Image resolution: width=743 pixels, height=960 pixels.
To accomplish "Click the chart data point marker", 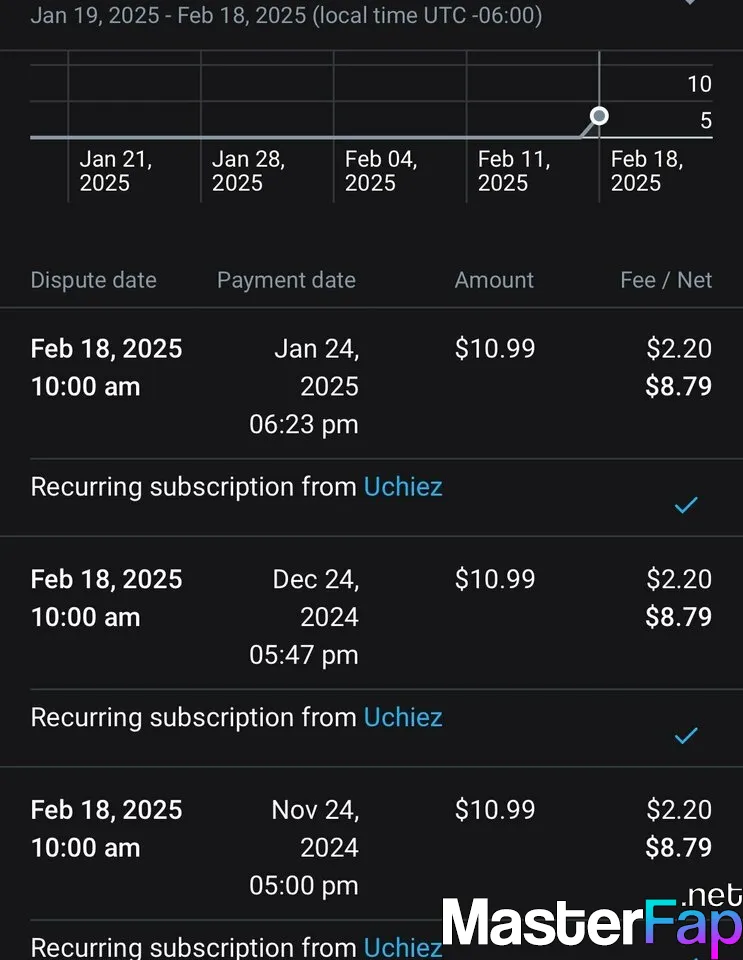I will pyautogui.click(x=599, y=116).
